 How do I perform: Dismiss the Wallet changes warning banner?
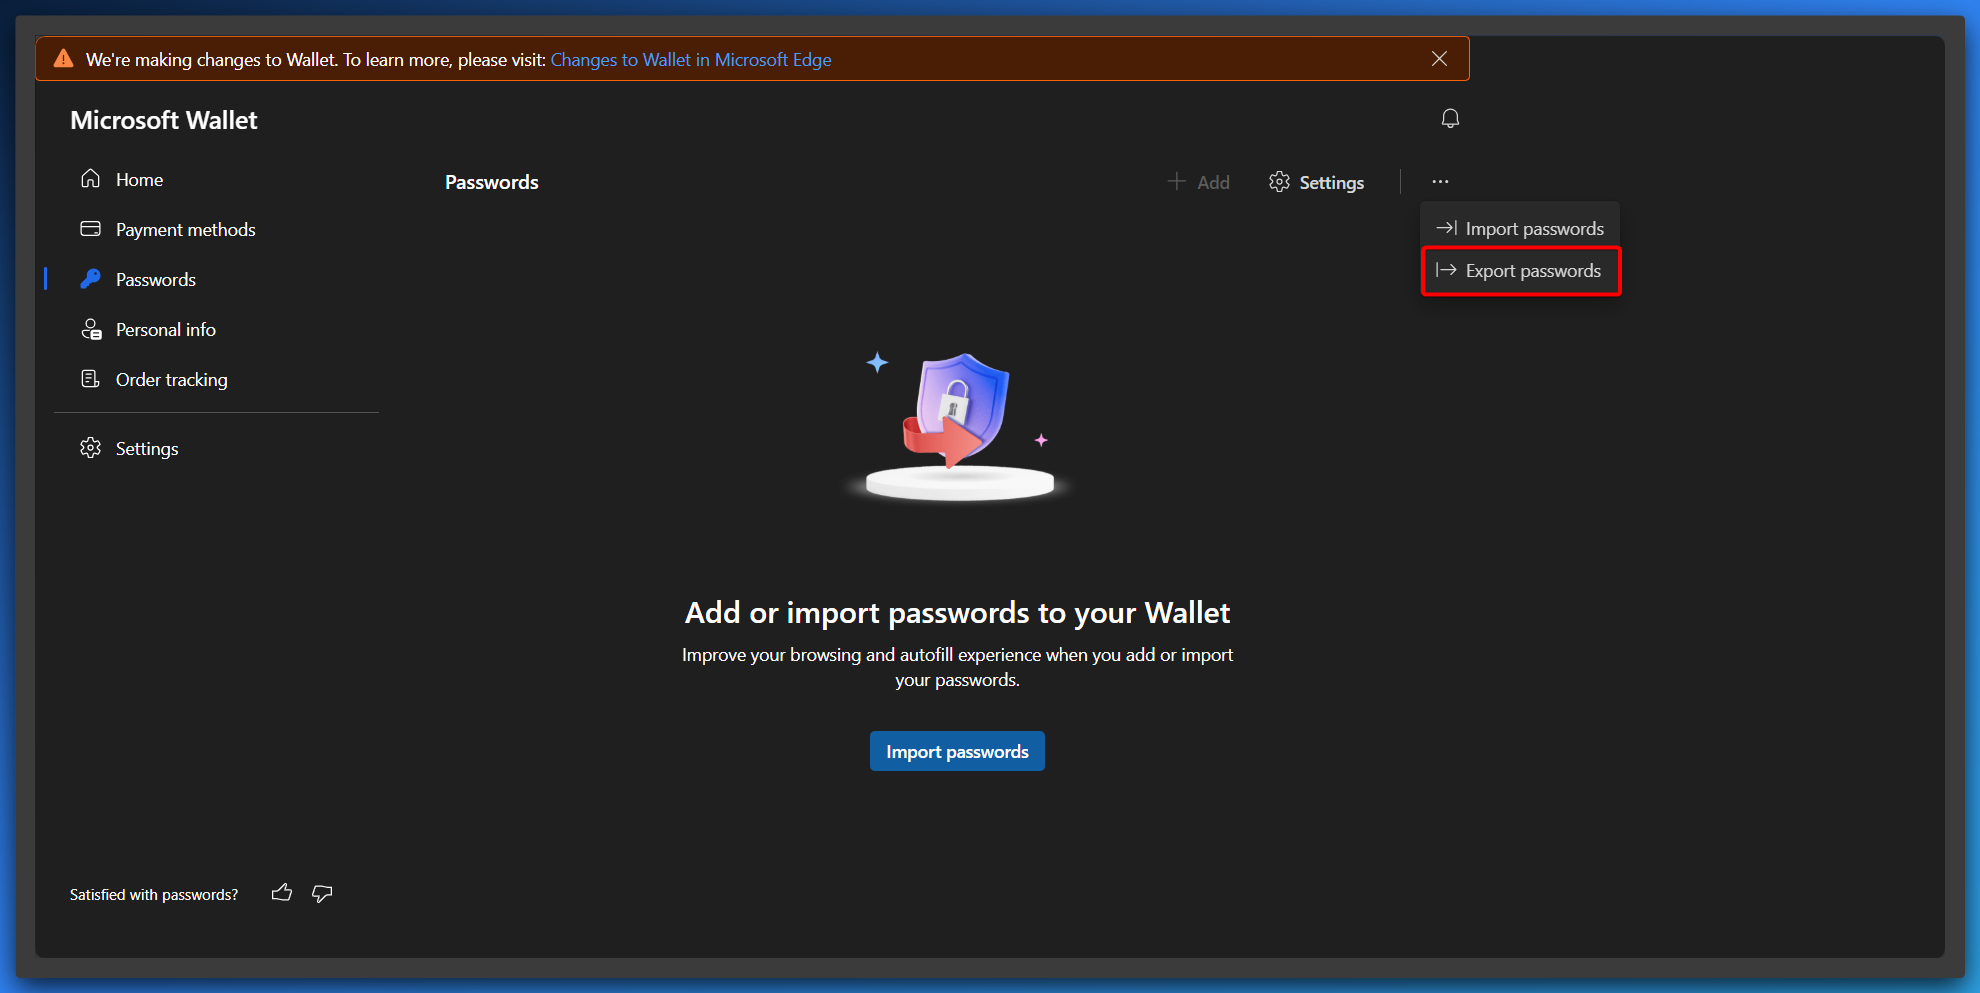(x=1439, y=59)
